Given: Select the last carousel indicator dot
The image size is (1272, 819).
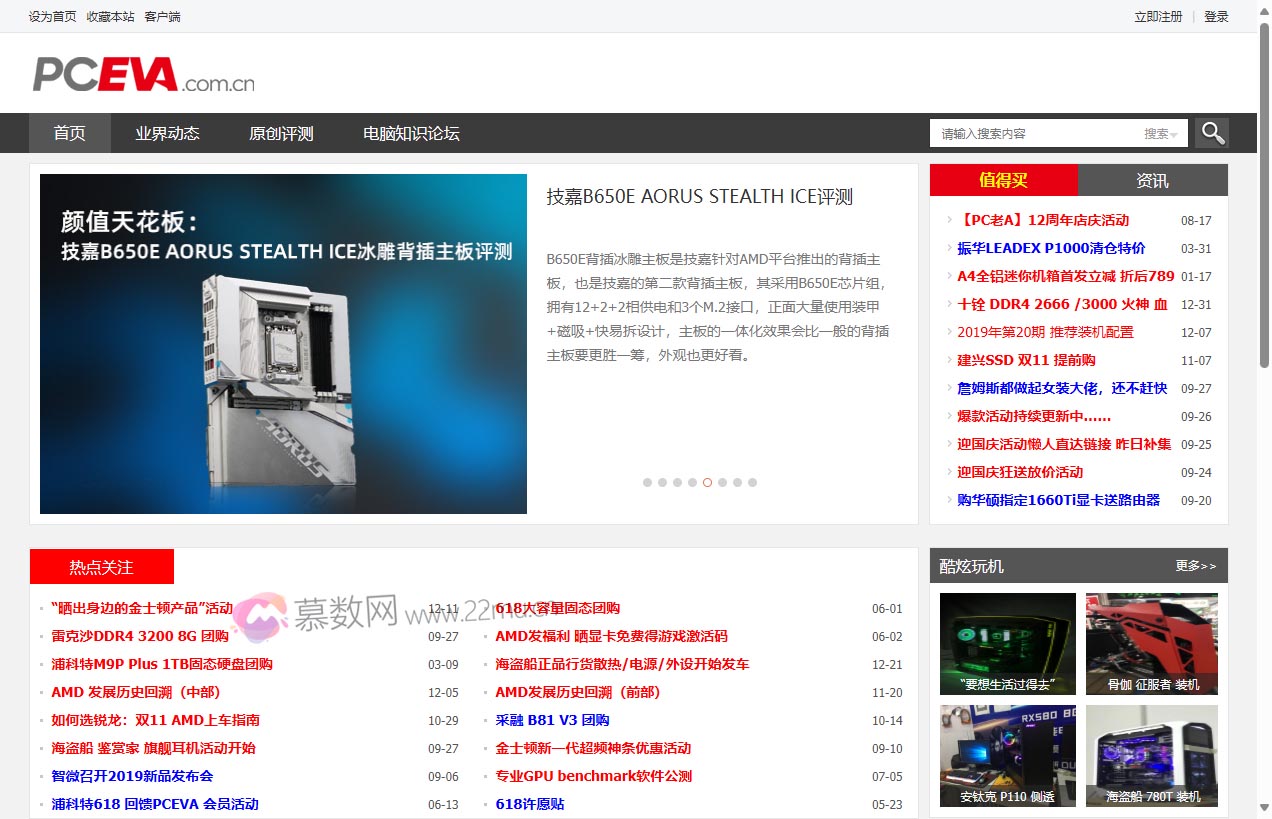Looking at the screenshot, I should point(752,482).
